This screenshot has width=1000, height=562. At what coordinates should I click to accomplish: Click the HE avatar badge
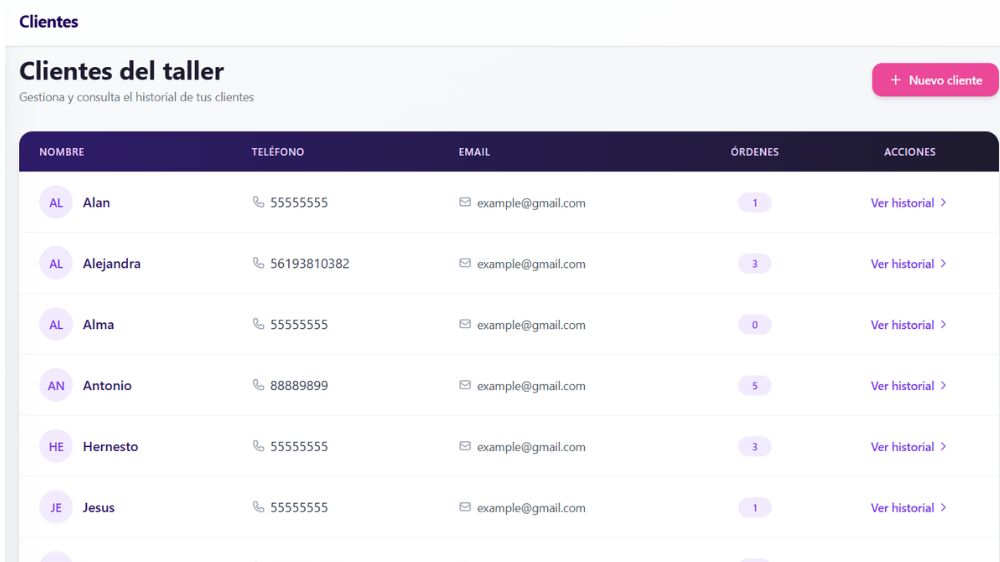pos(56,447)
